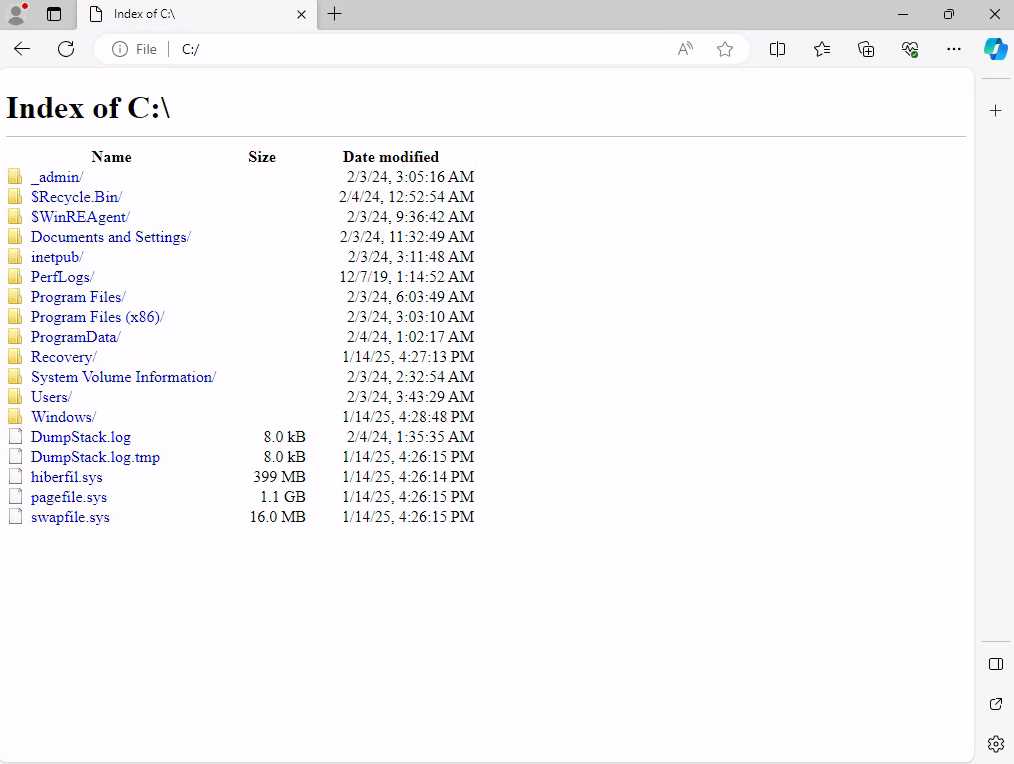1014x764 pixels.
Task: Select the Index of C:\ tab
Action: (x=197, y=14)
